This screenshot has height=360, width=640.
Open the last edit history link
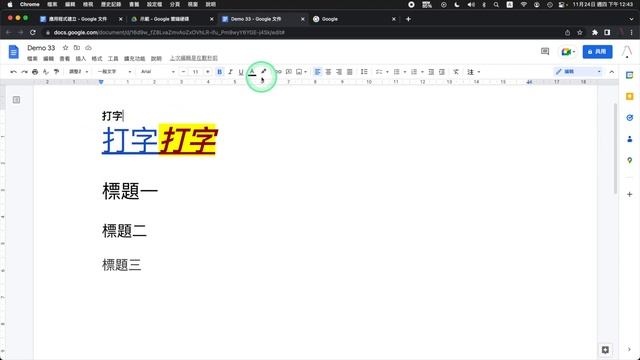coord(193,58)
